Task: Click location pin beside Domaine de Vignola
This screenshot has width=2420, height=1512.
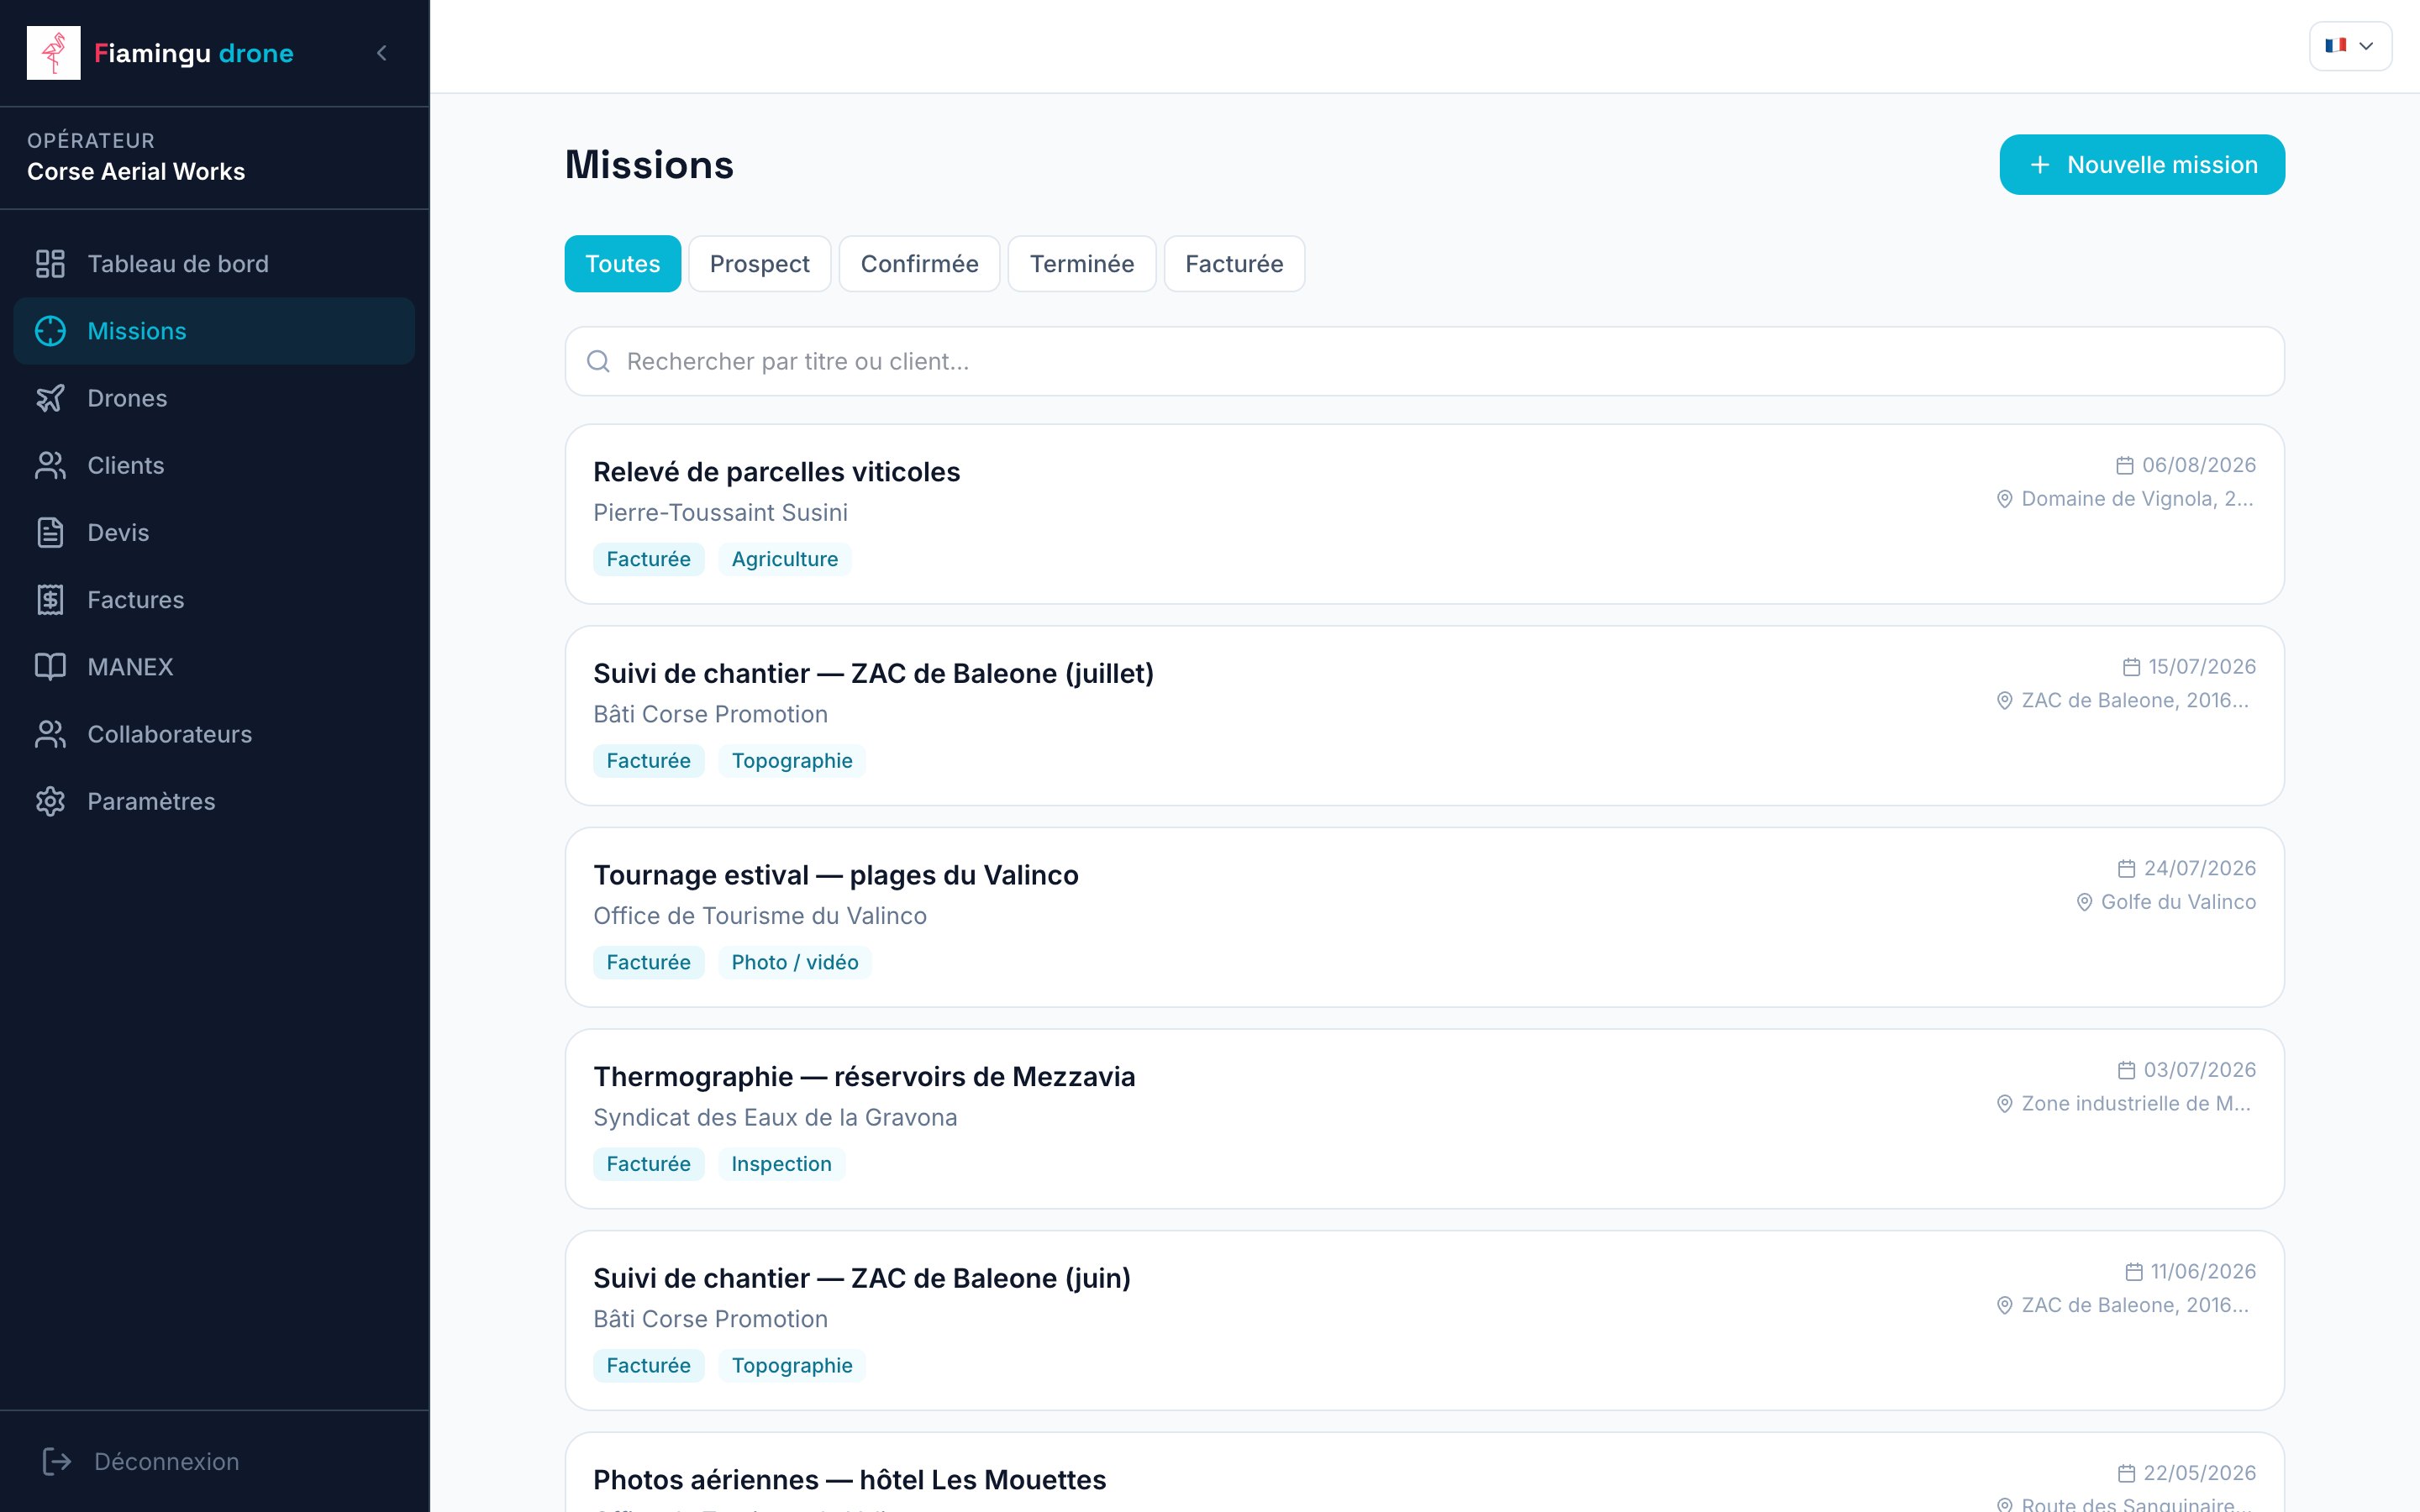Action: pos(2004,499)
